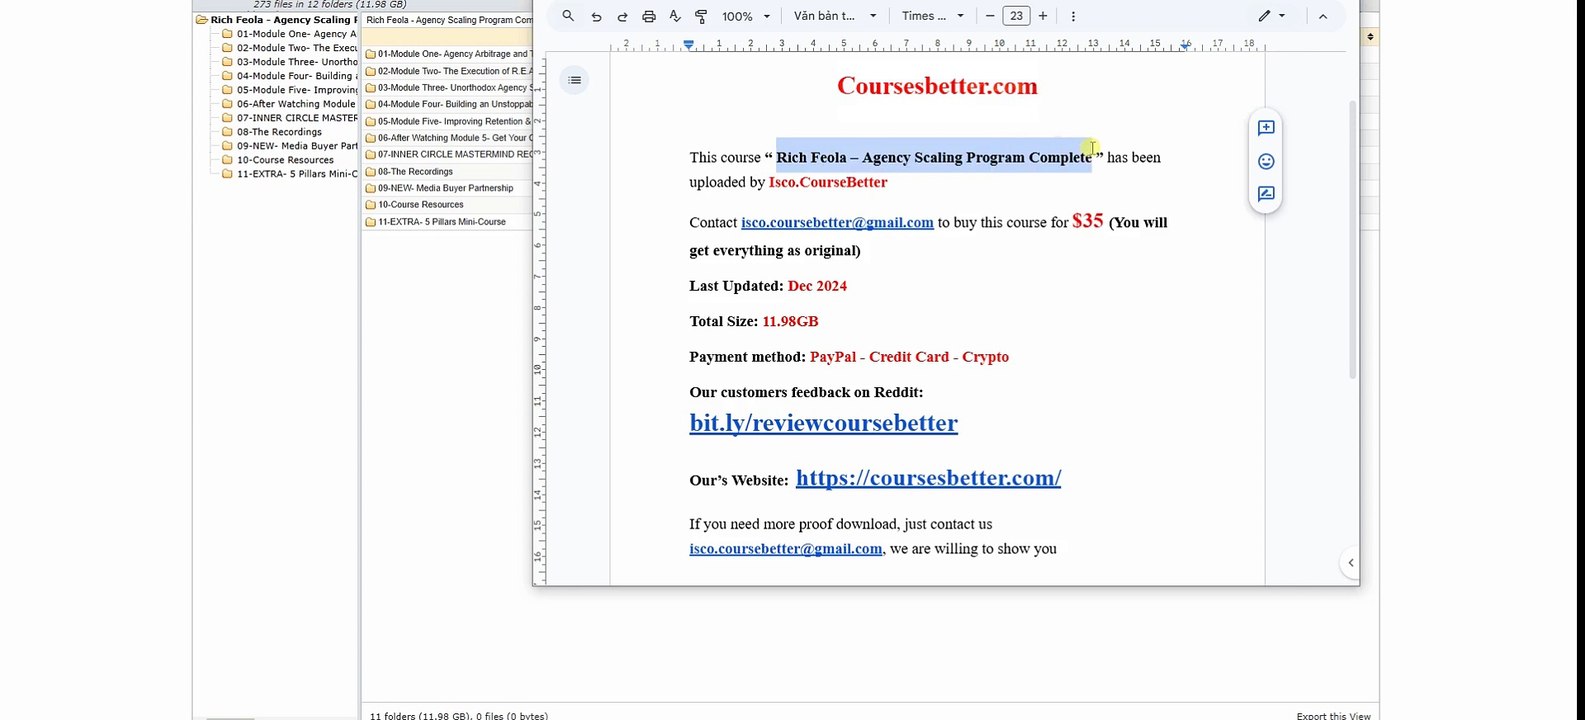Click the red "$35" price text
The width and height of the screenshot is (1585, 720).
1087,221
